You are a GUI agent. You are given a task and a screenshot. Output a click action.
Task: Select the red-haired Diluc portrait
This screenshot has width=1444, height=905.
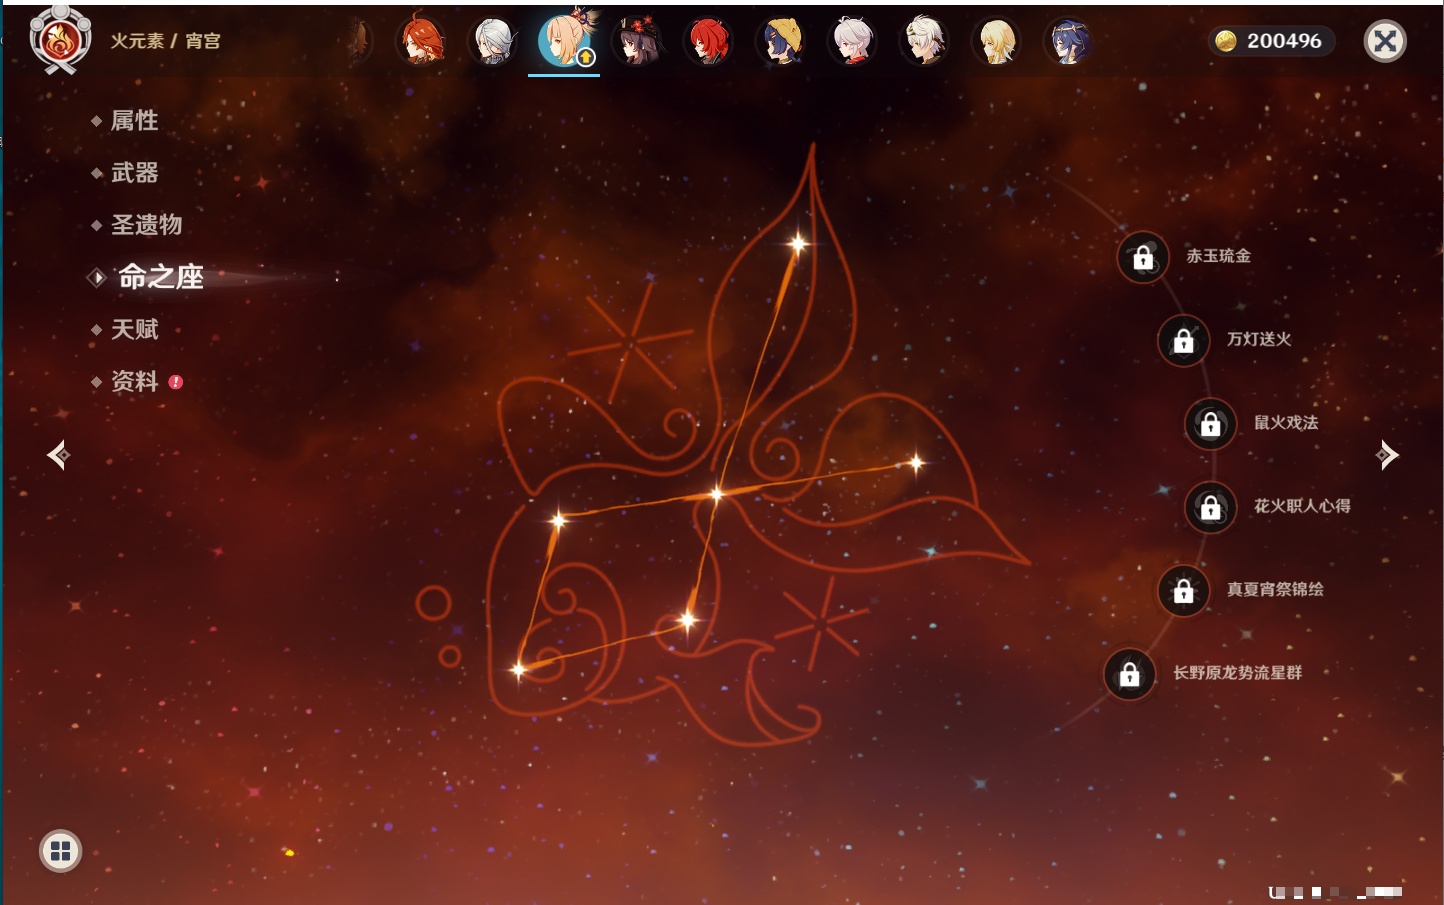click(708, 42)
